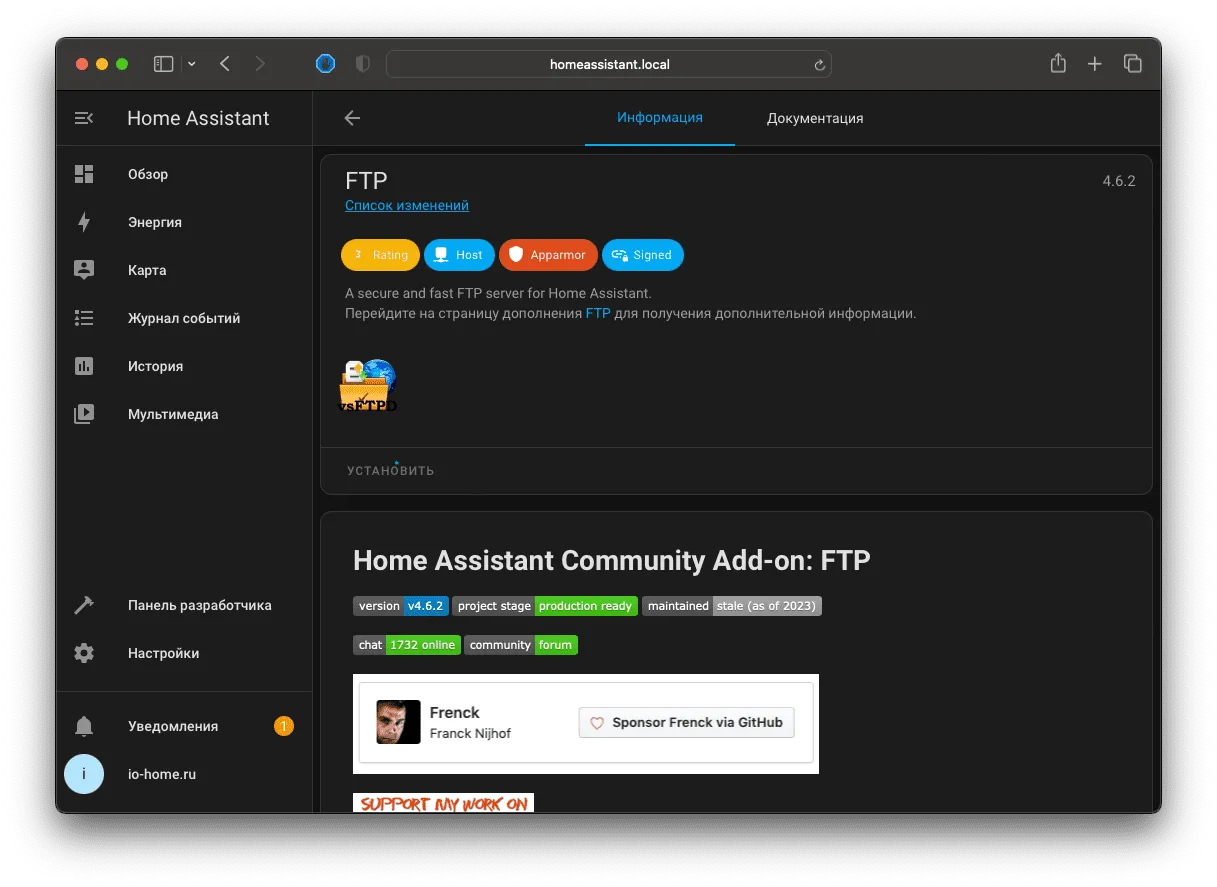Click the Apparmor badge
1217x887 pixels.
pos(548,255)
